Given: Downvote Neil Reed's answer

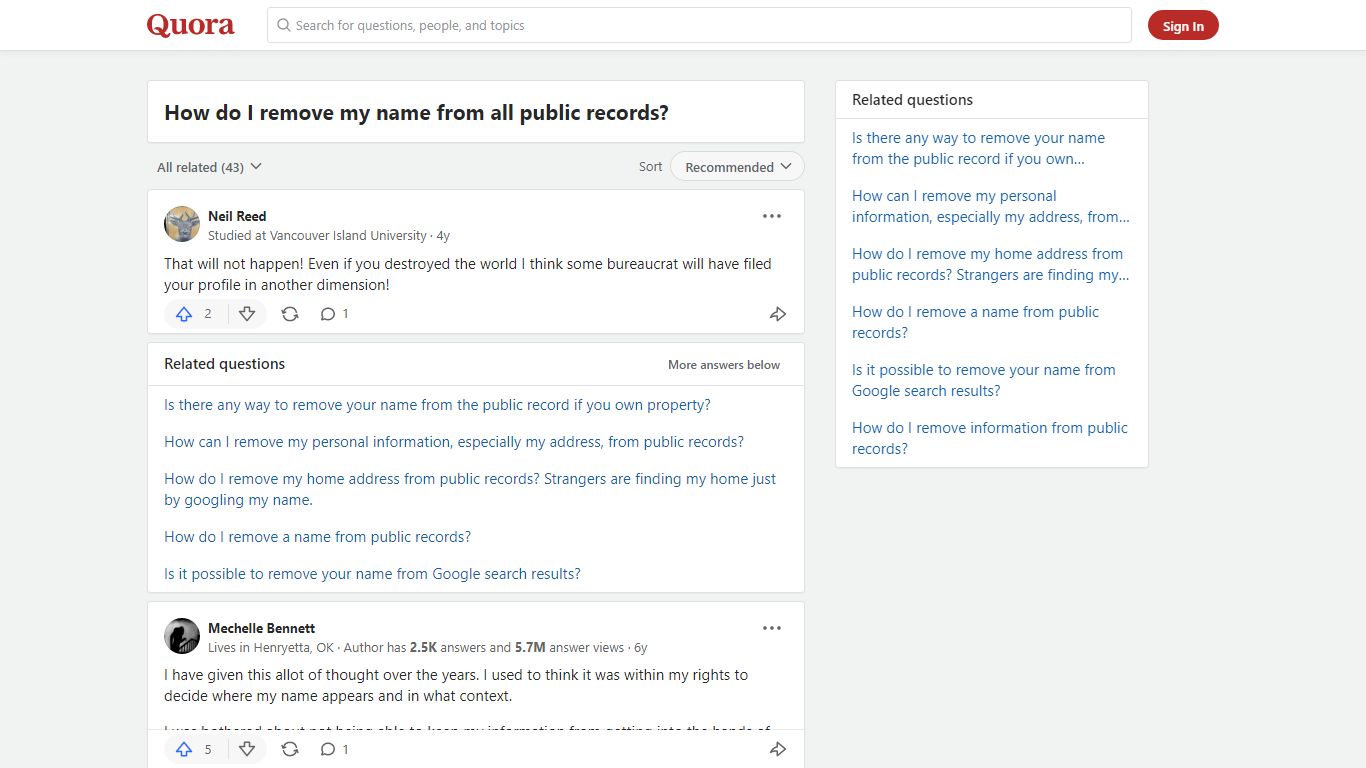Looking at the screenshot, I should click(247, 314).
